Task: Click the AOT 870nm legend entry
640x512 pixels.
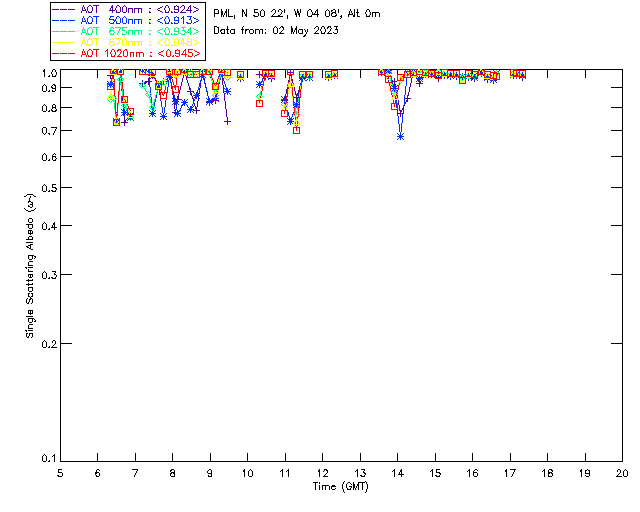Action: coord(127,42)
